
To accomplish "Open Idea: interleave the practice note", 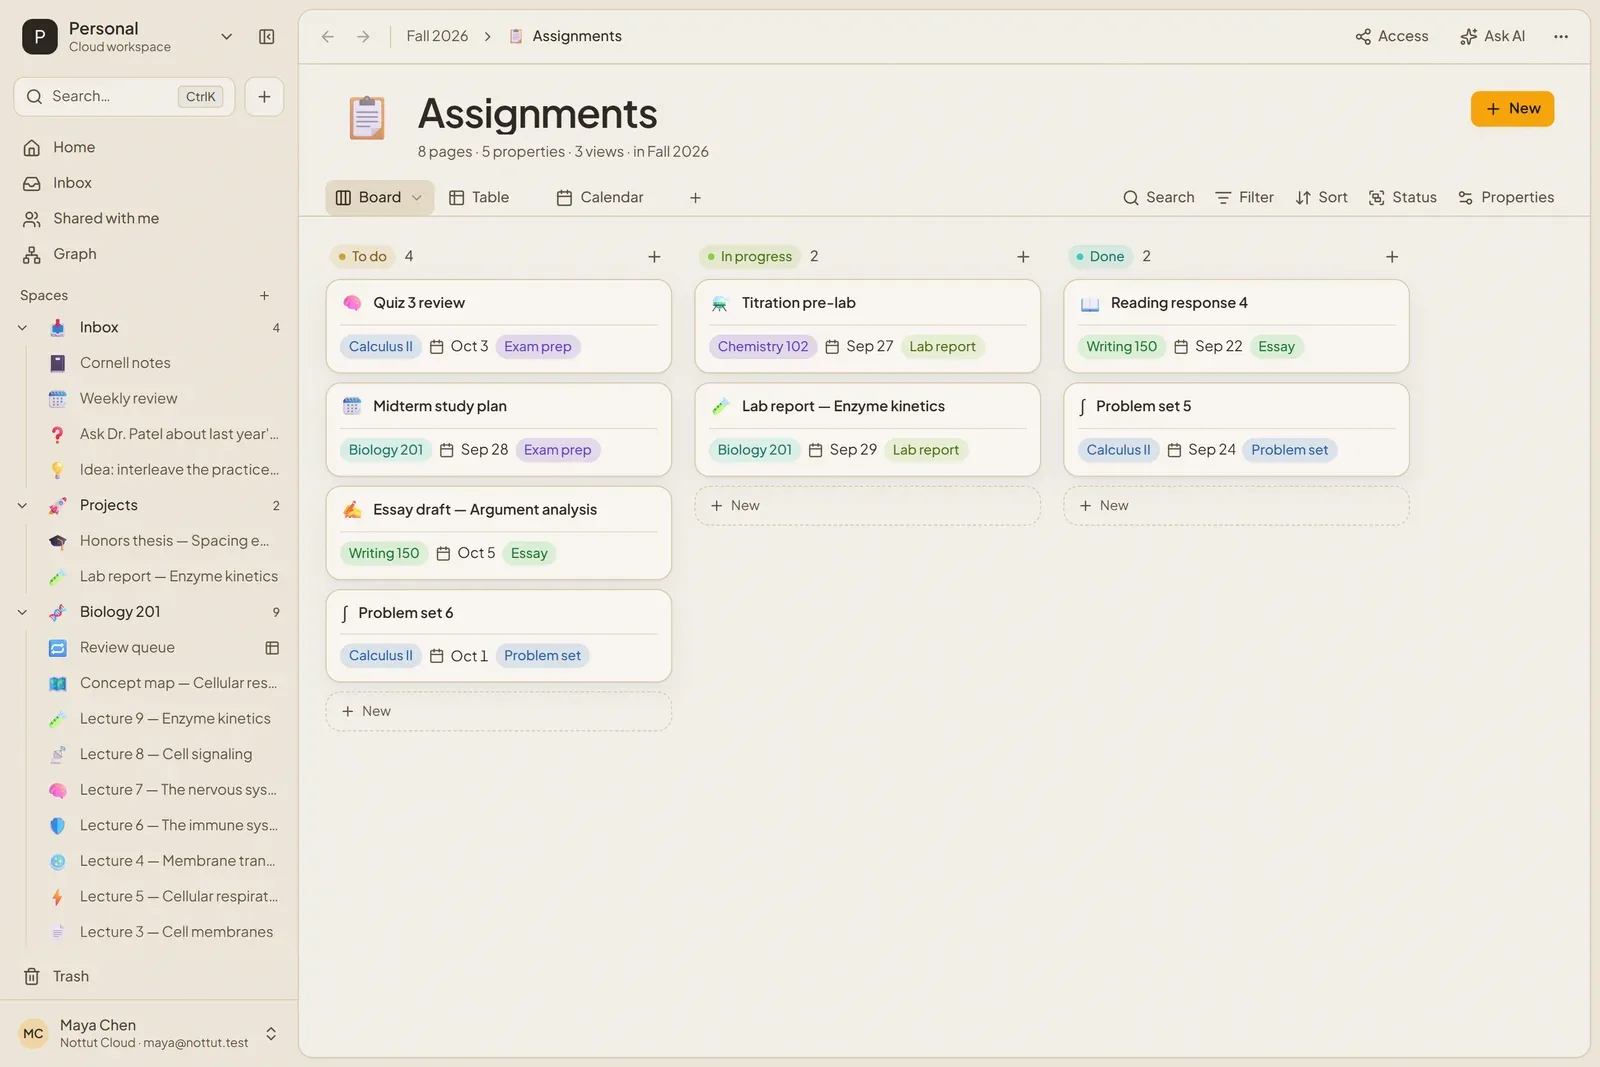I will [x=162, y=470].
